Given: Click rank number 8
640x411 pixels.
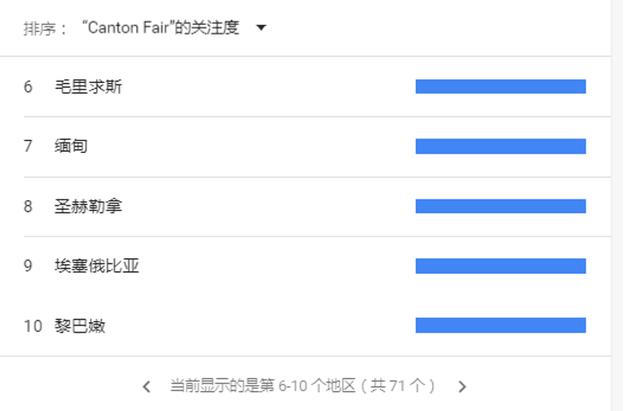Looking at the screenshot, I should pyautogui.click(x=28, y=206).
